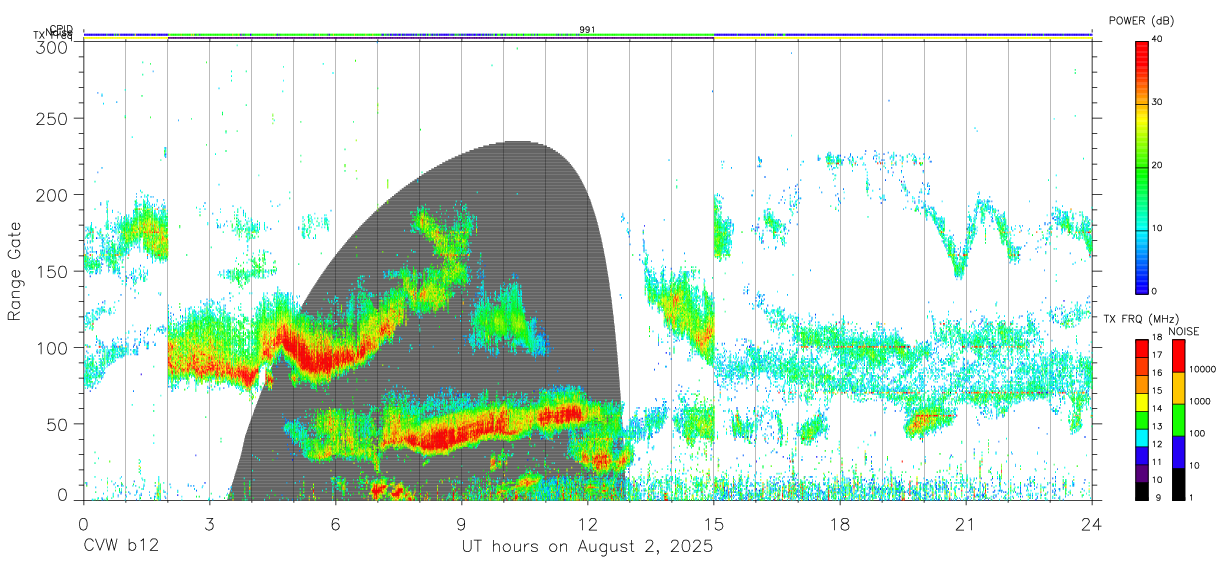Image resolution: width=1228 pixels, height=567 pixels.
Task: Click the 200 tick on Range Gate axis
Action: pos(51,195)
